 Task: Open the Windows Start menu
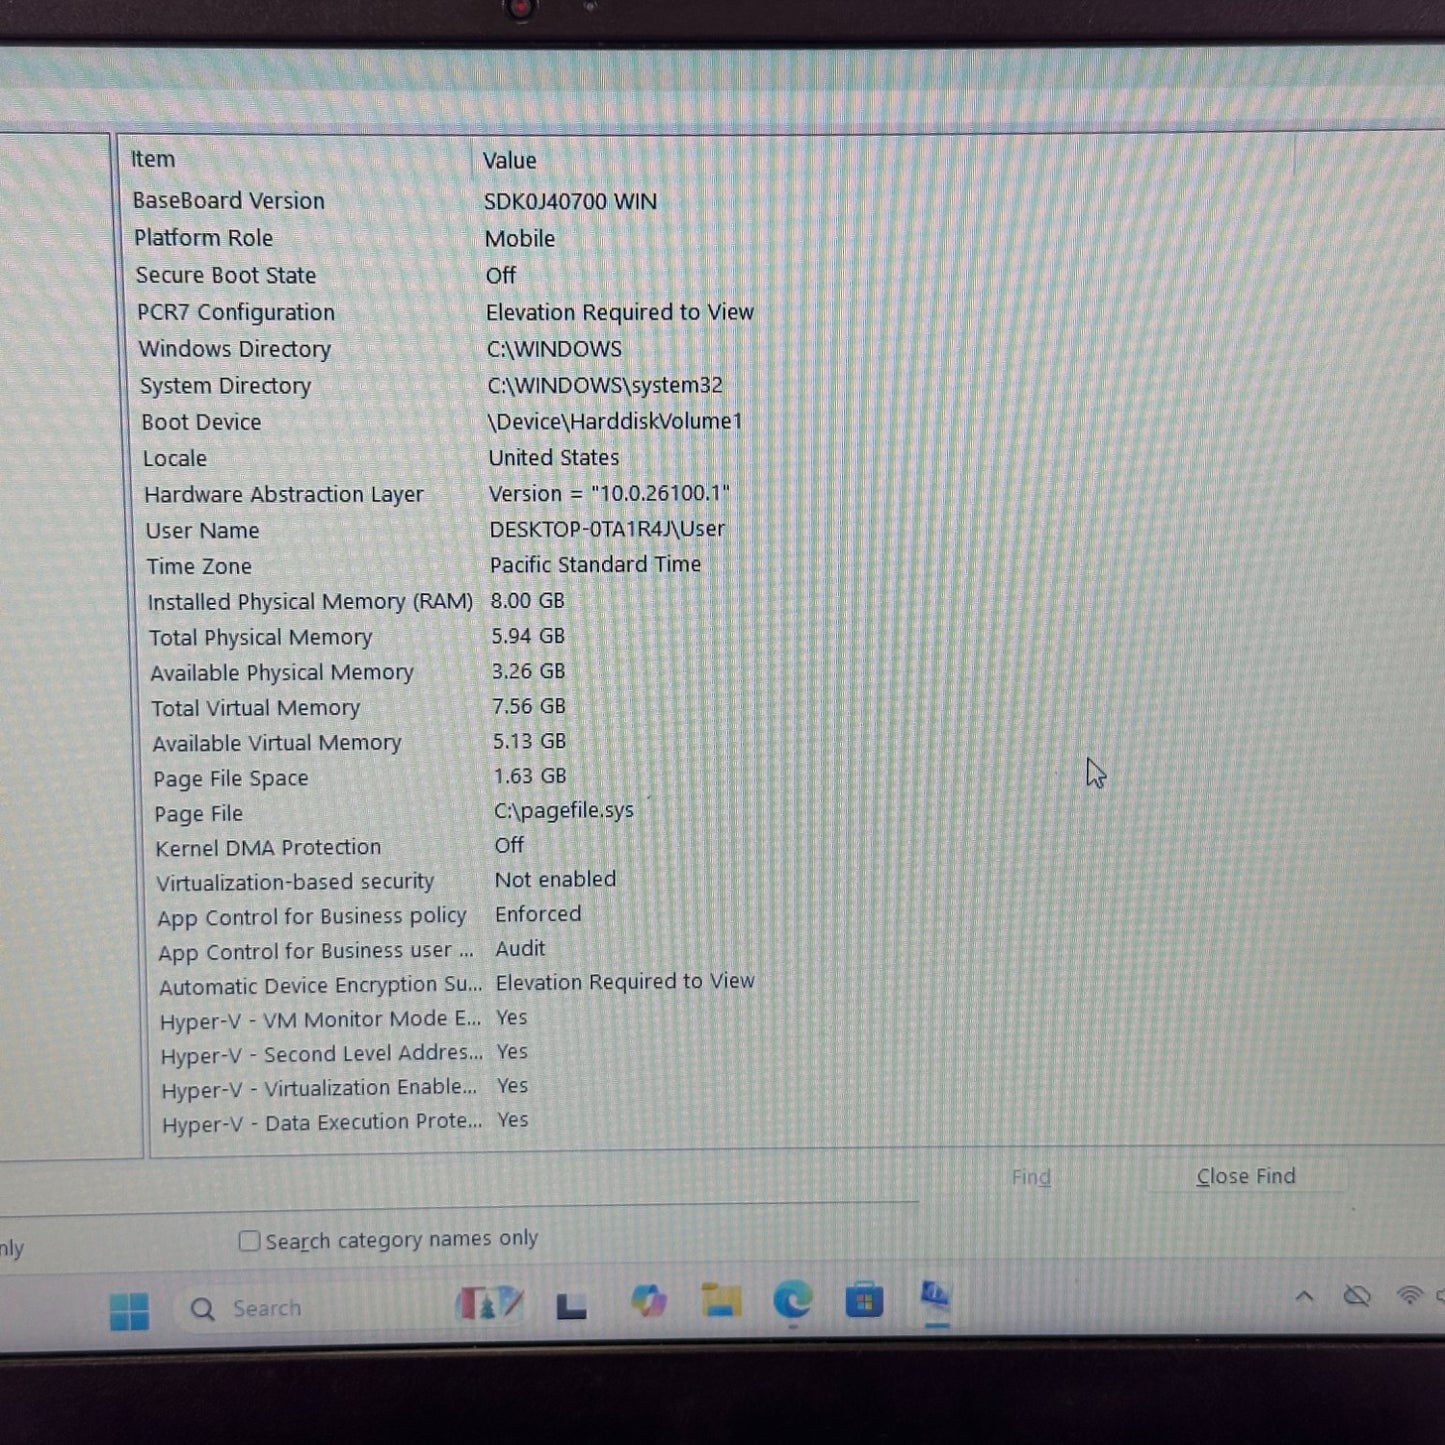click(129, 1311)
